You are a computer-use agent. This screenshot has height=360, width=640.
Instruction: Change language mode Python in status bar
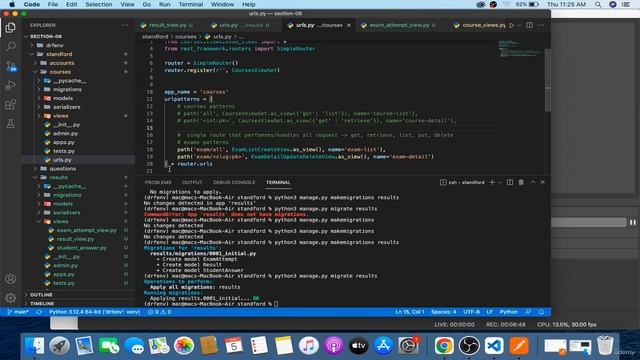(x=509, y=312)
